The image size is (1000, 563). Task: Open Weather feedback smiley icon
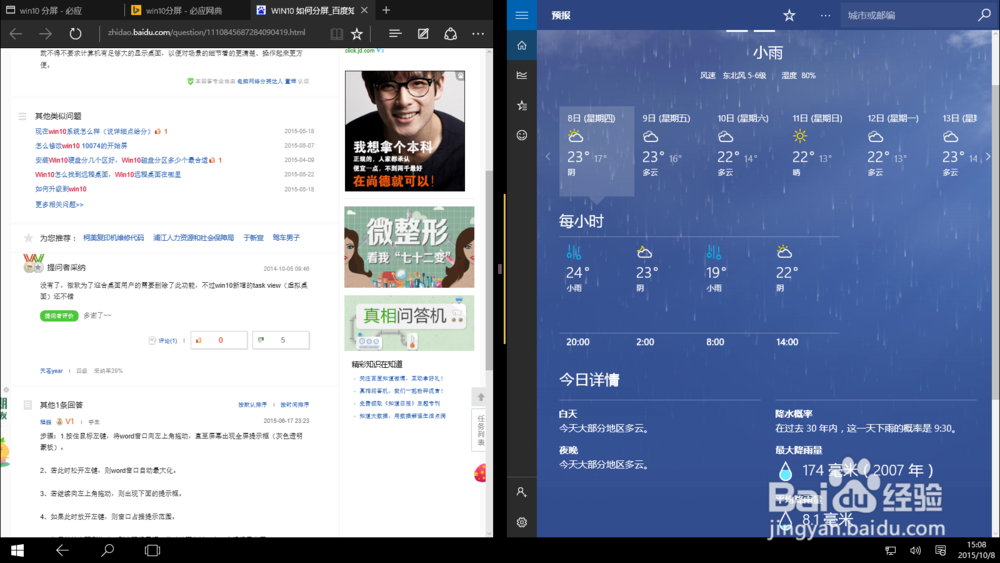522,135
